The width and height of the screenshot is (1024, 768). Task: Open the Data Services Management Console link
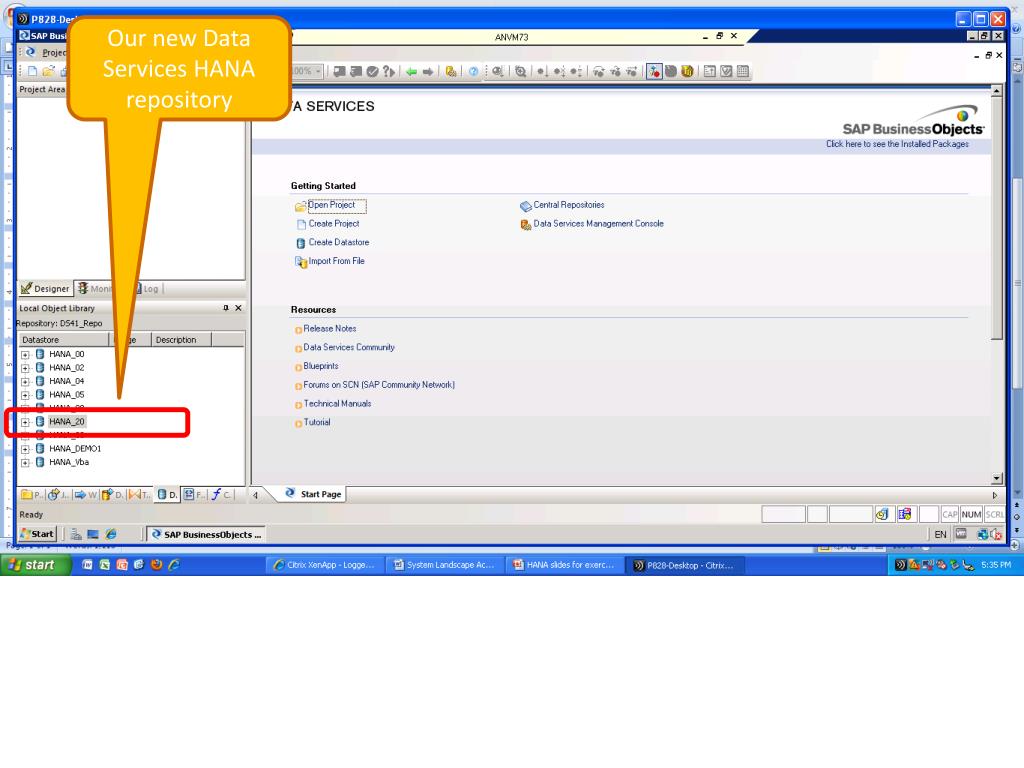coord(598,223)
